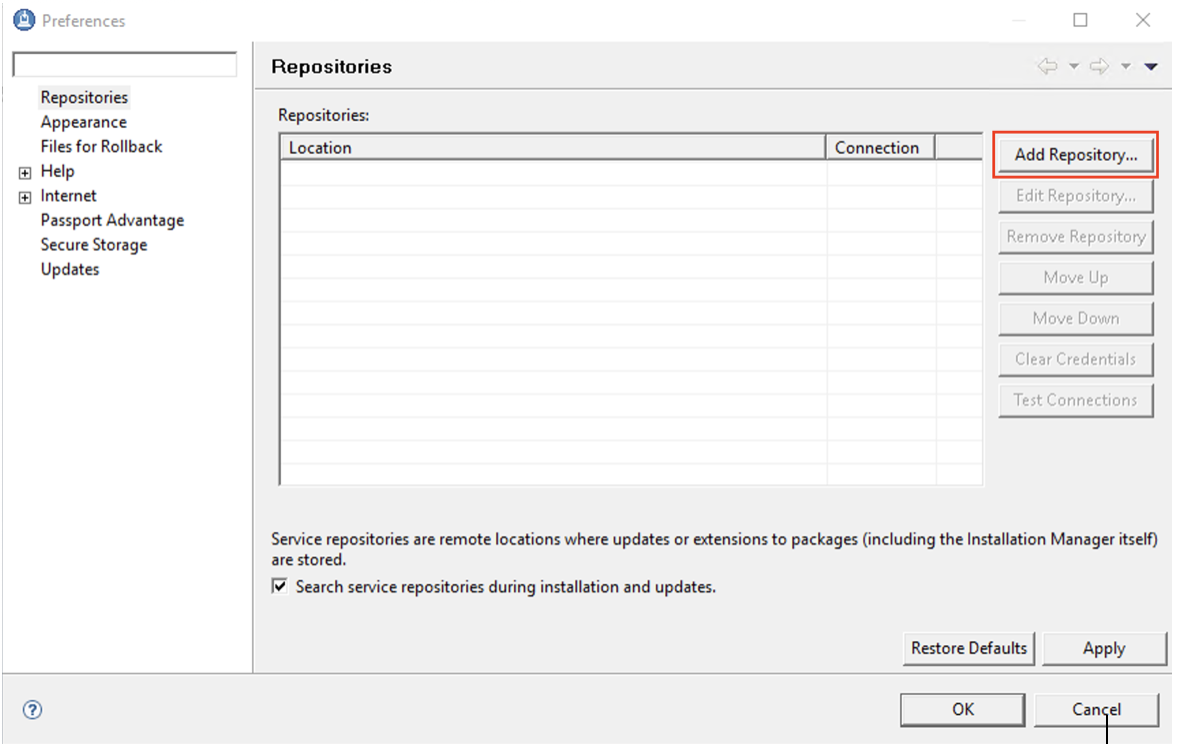Confirm with the OK button

tap(963, 709)
